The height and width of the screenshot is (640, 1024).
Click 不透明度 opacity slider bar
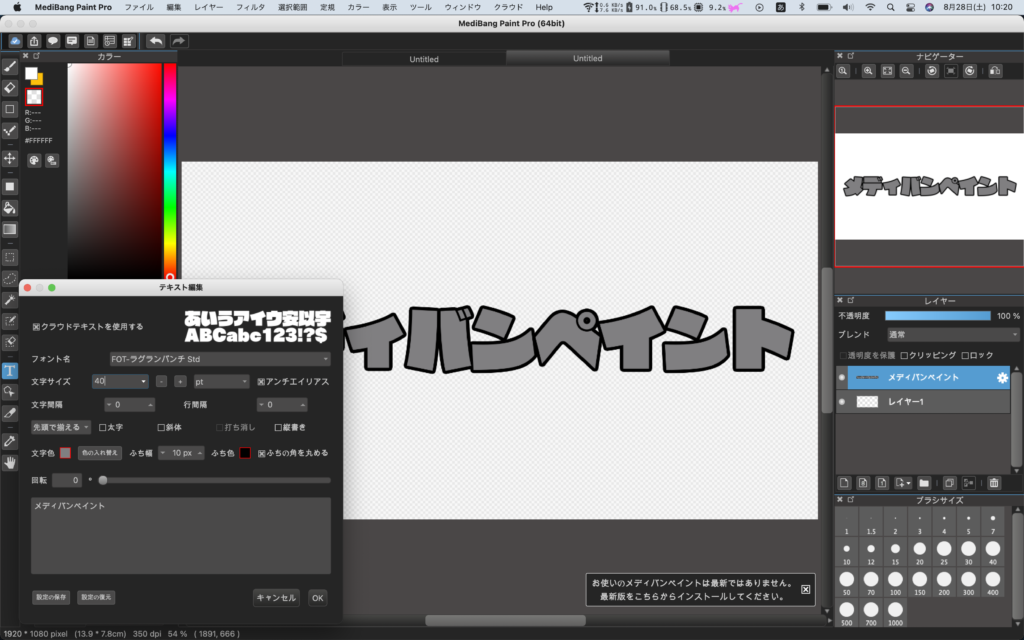click(937, 315)
